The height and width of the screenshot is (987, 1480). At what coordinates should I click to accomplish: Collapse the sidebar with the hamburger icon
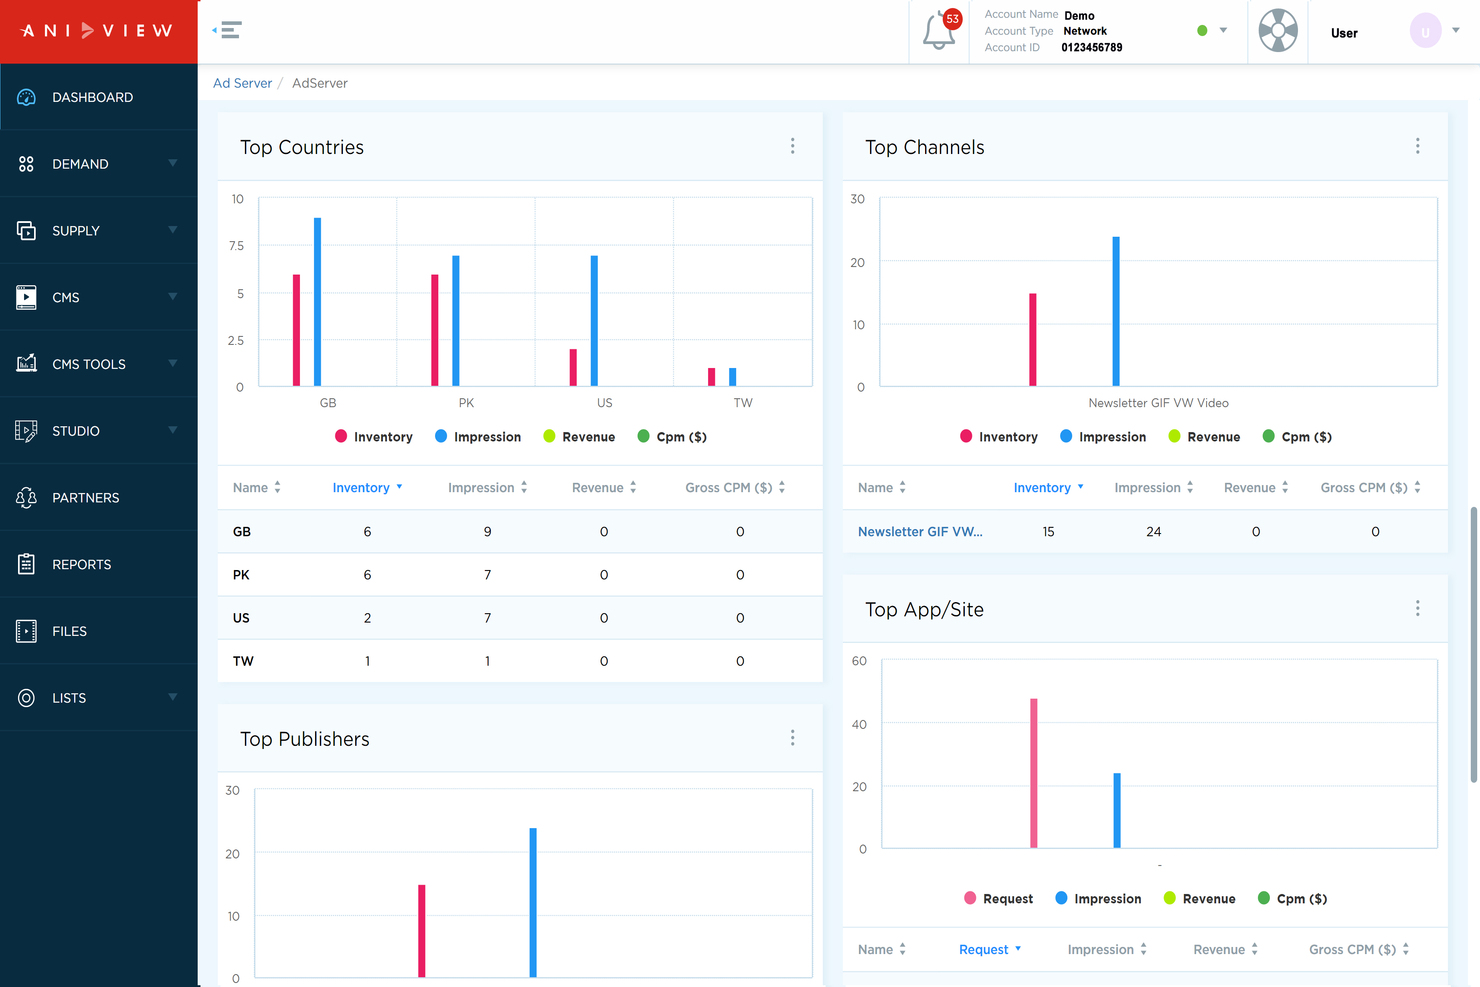click(x=227, y=30)
